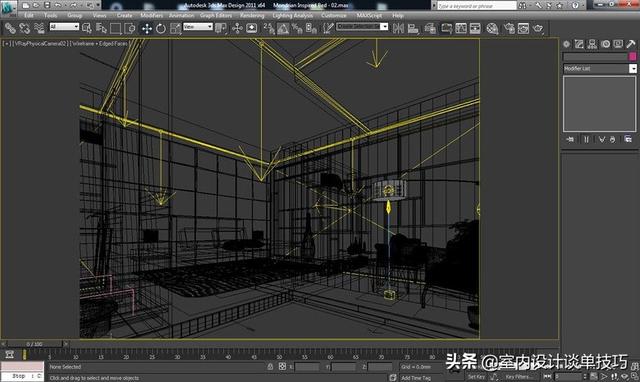Activate the Select and Rotate tool
Image resolution: width=640 pixels, height=382 pixels.
(x=161, y=28)
